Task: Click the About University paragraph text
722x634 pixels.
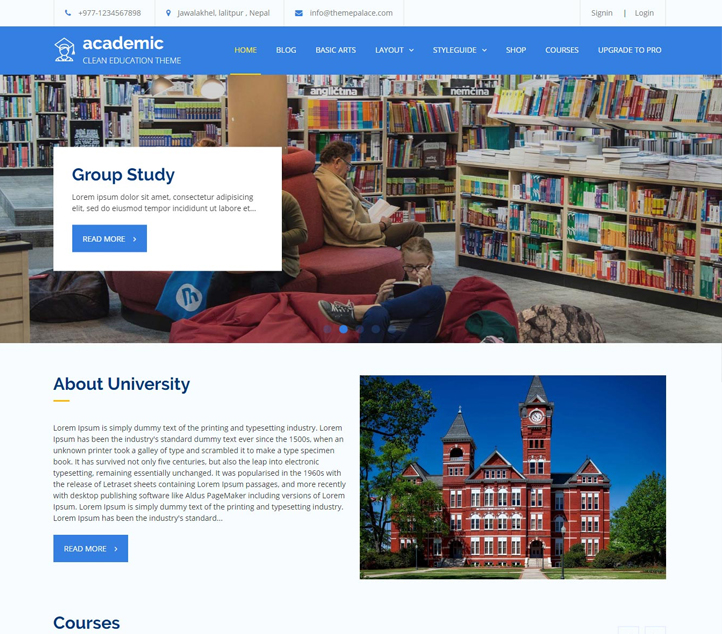Action: (x=199, y=473)
